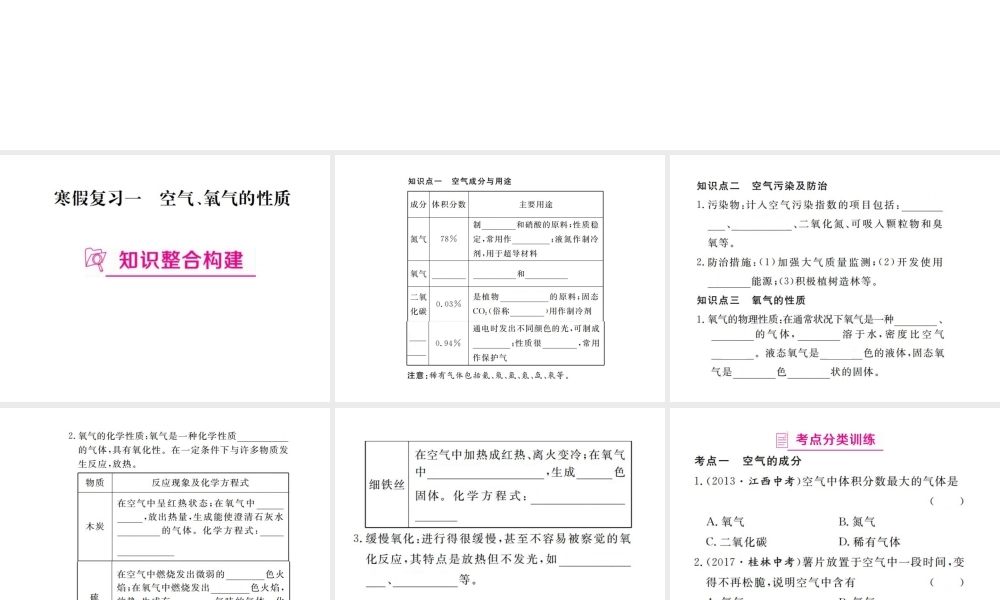
Task: Click the answer bracket for question 1
Action: point(946,501)
